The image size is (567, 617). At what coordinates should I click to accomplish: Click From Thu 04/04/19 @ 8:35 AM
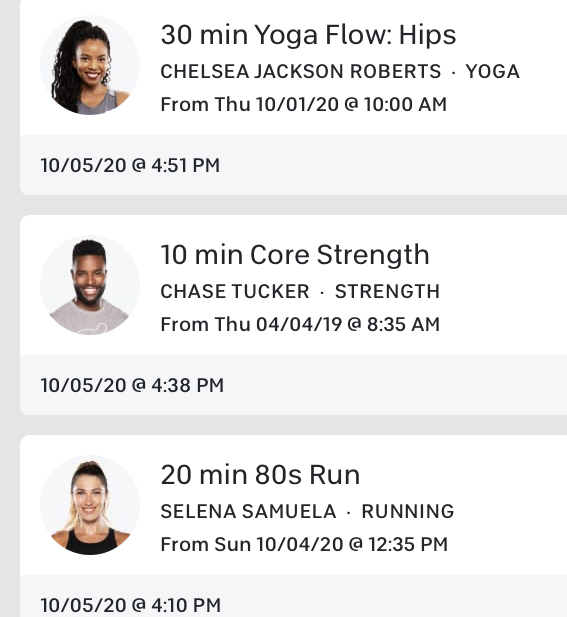click(x=300, y=325)
